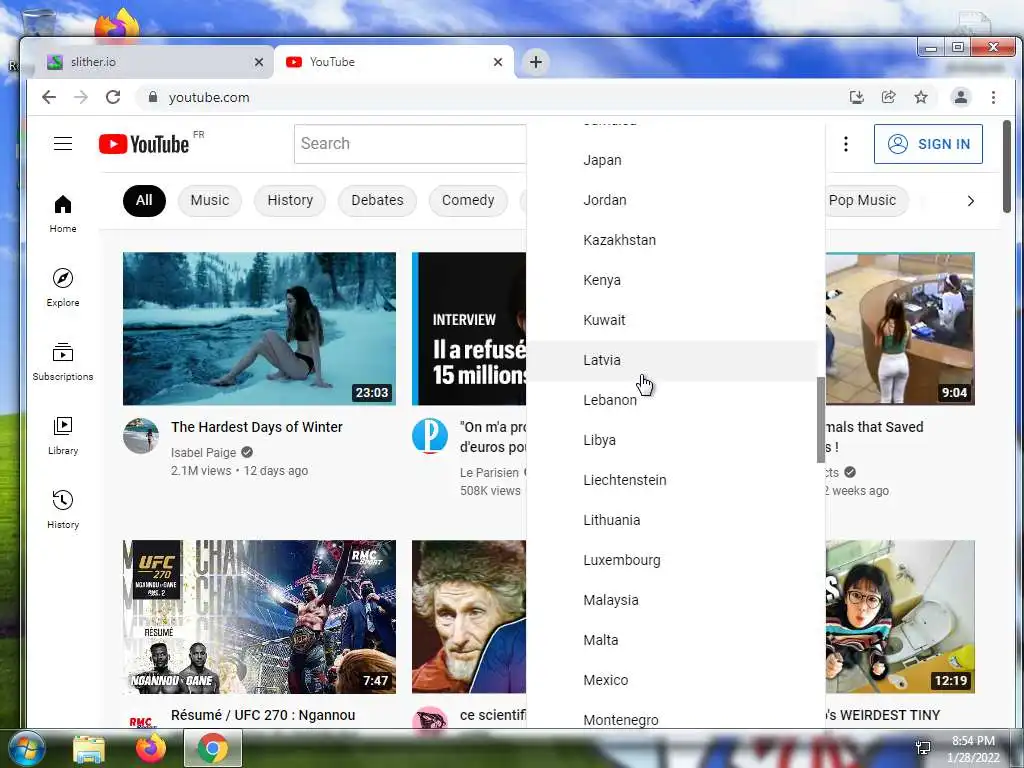Select the Pop Music filter chip
1024x768 pixels.
click(867, 200)
